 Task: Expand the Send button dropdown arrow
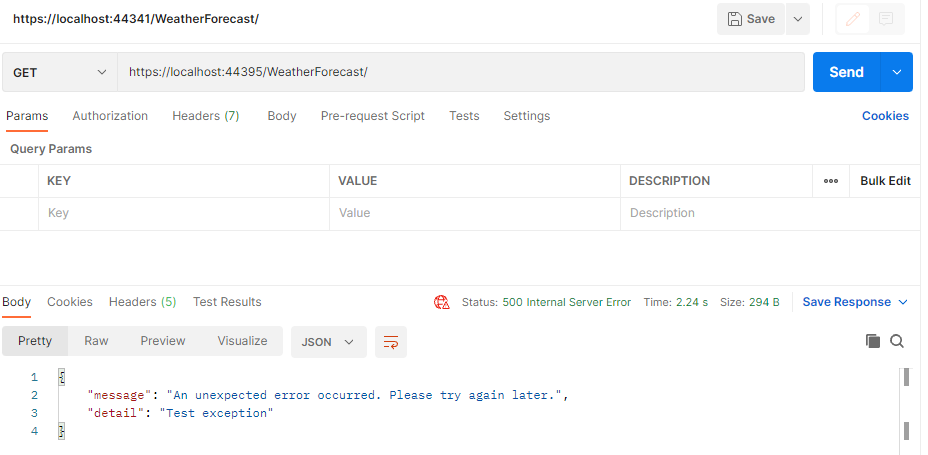pos(897,72)
